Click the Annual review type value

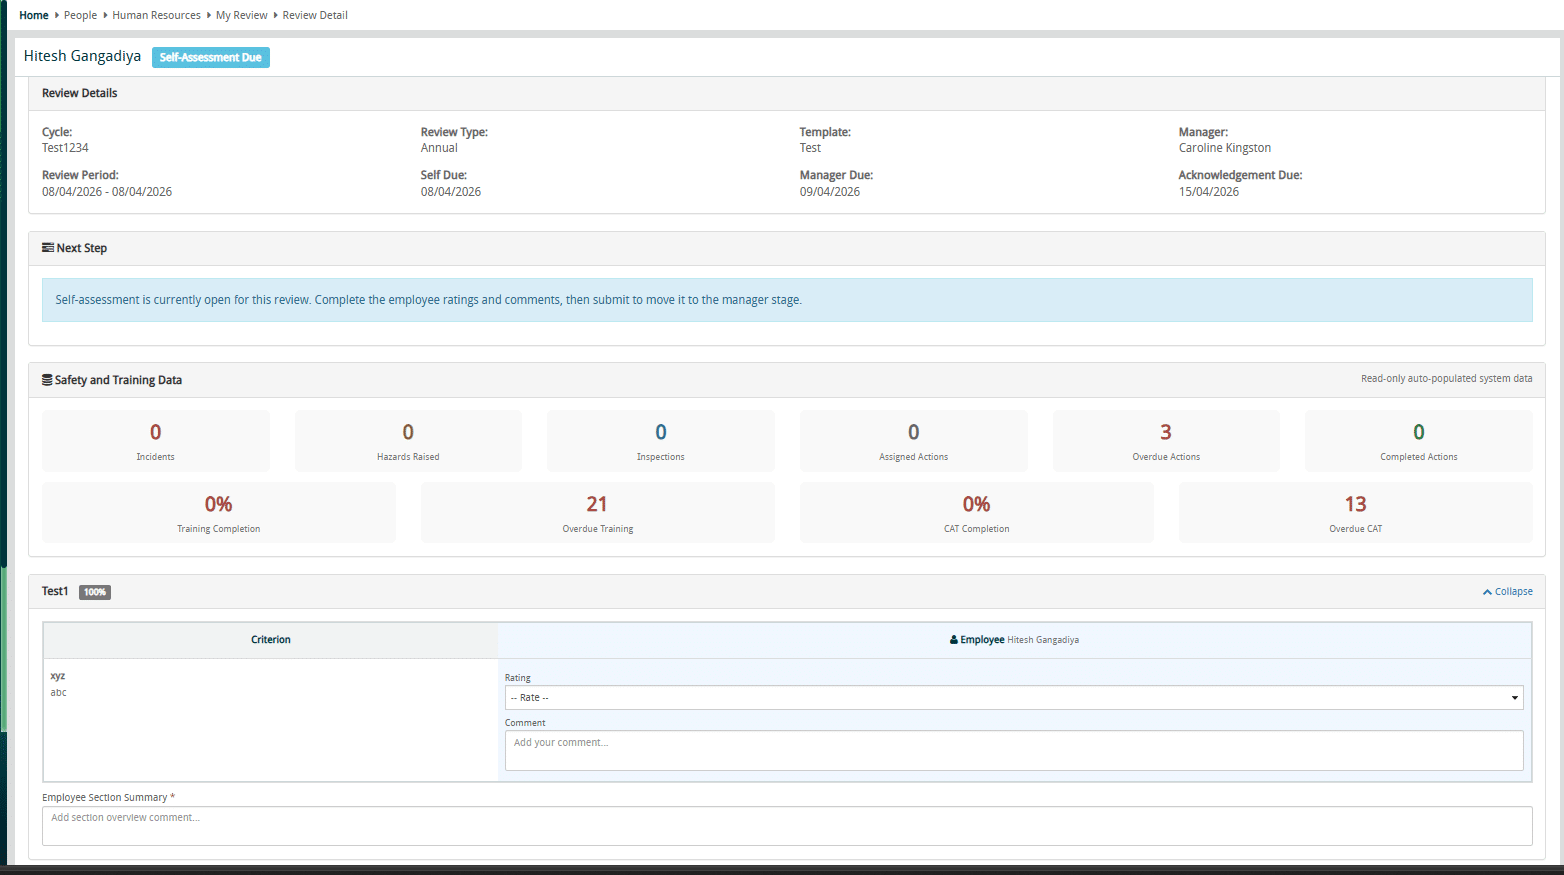click(x=439, y=148)
